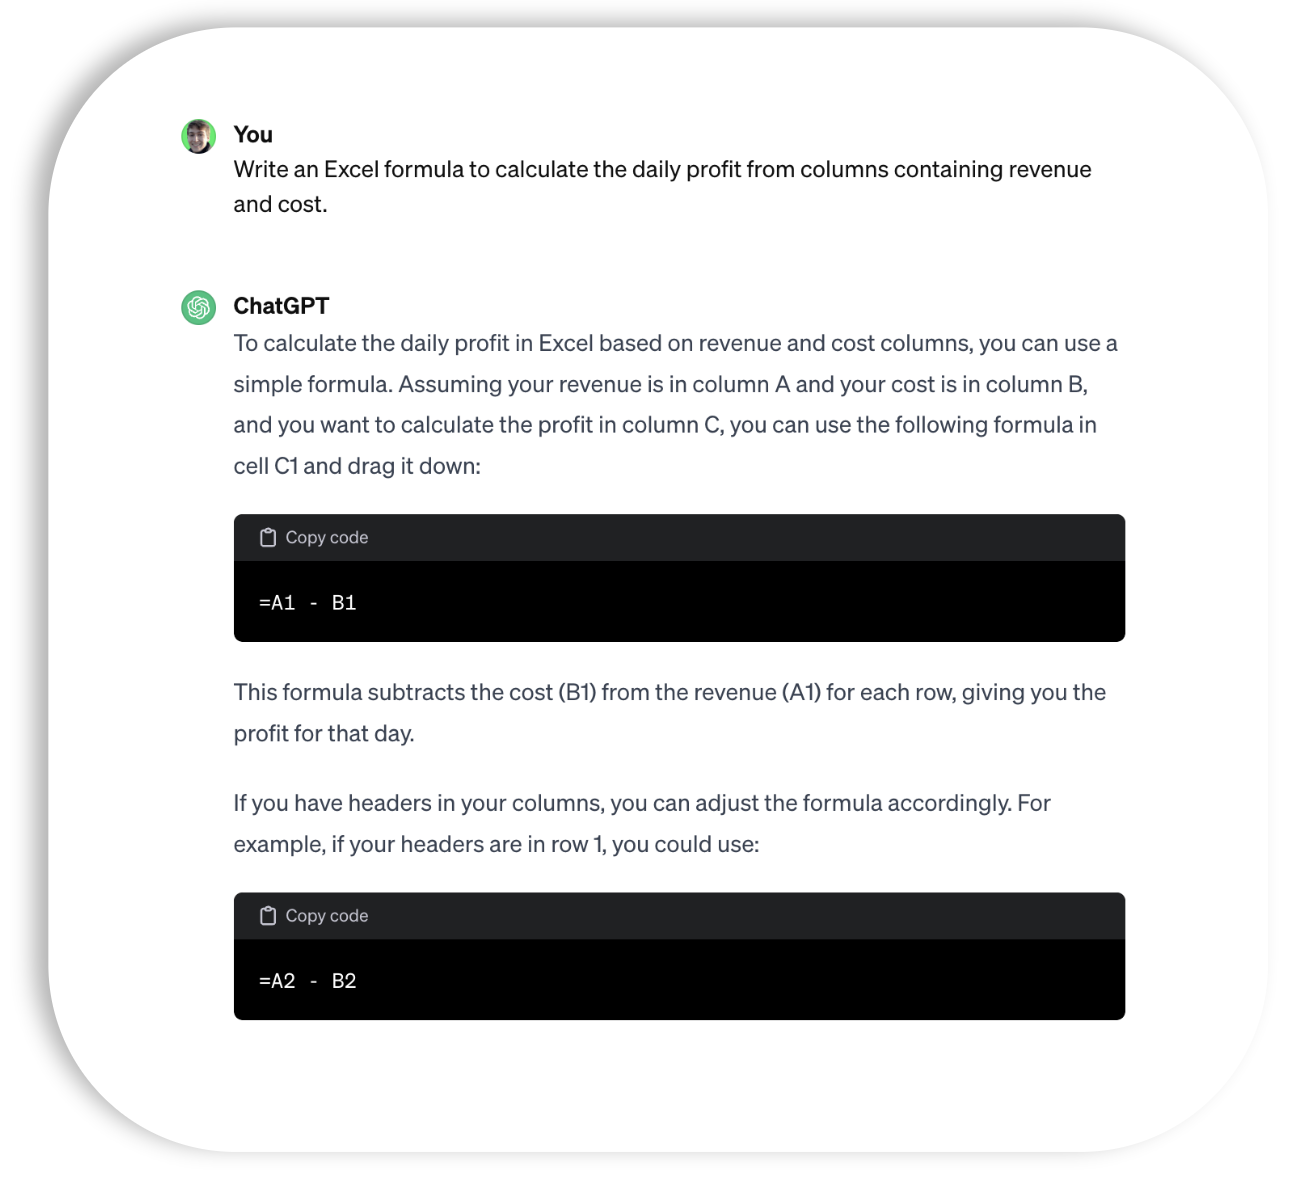Select the "ChatGPT" sender name
The width and height of the screenshot is (1300, 1178).
click(281, 306)
